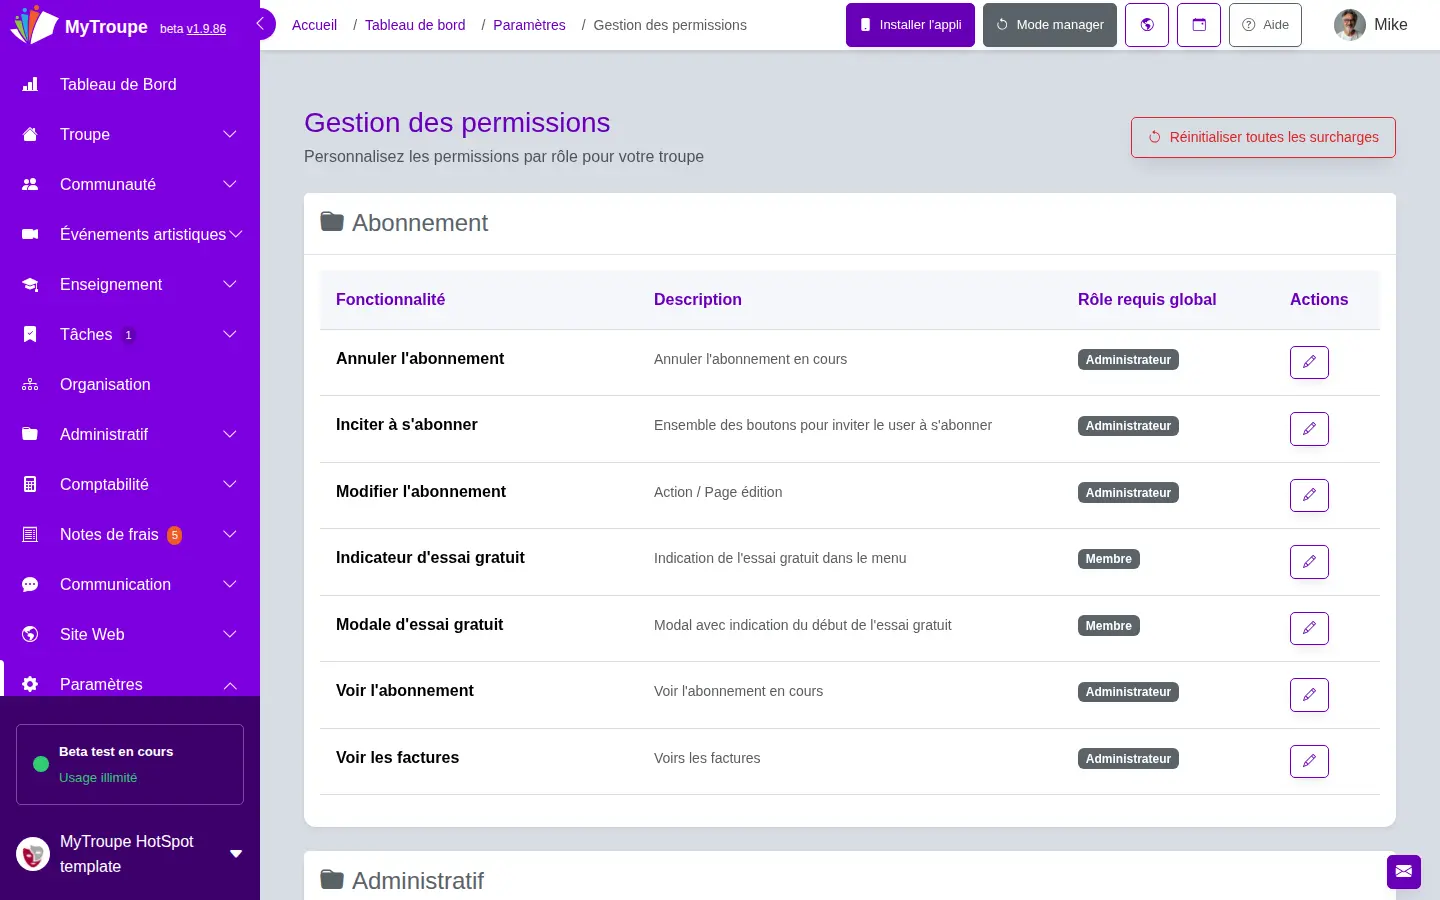Image resolution: width=1440 pixels, height=900 pixels.
Task: Edit the Voir les factures permission
Action: [1309, 761]
